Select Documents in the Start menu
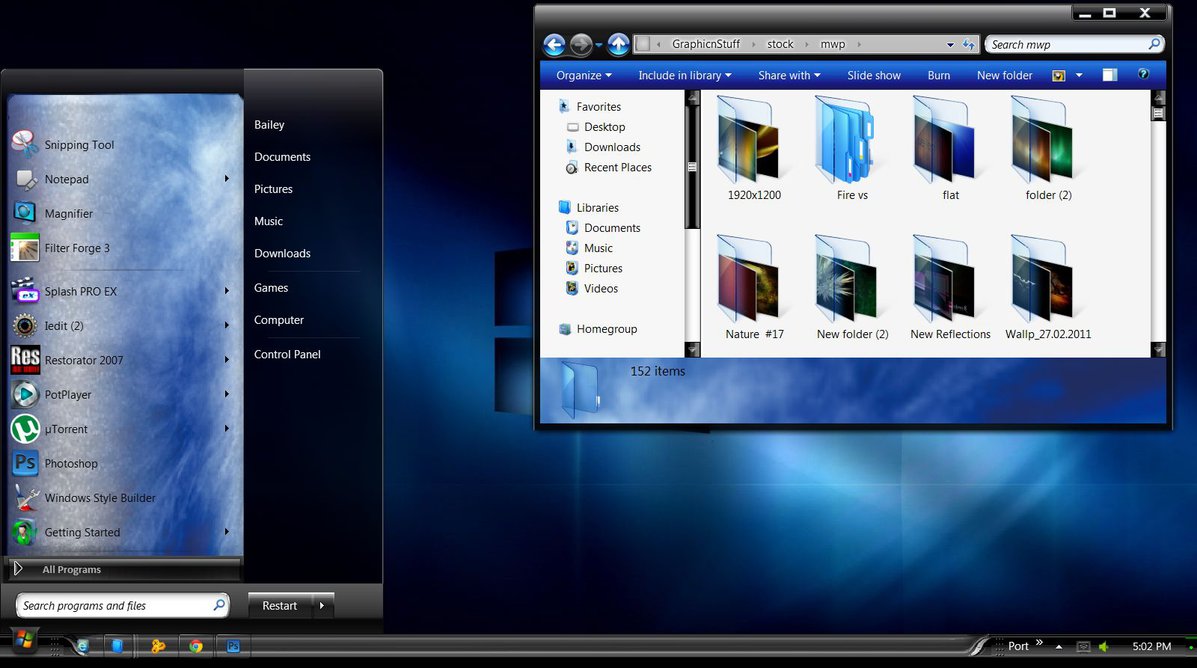1197x668 pixels. [x=282, y=157]
